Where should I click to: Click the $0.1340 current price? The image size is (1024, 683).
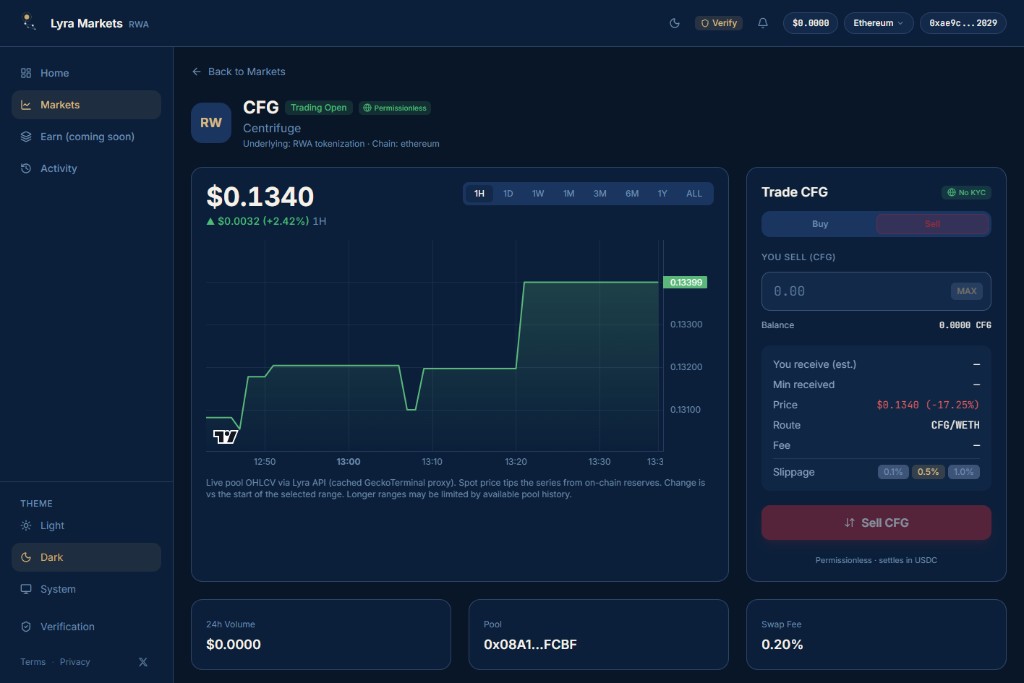[x=260, y=197]
